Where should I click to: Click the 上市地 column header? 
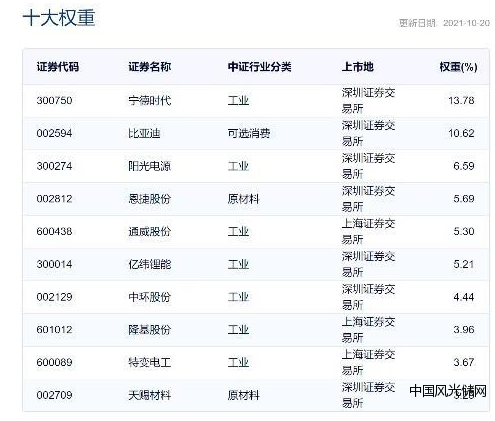[x=357, y=67]
